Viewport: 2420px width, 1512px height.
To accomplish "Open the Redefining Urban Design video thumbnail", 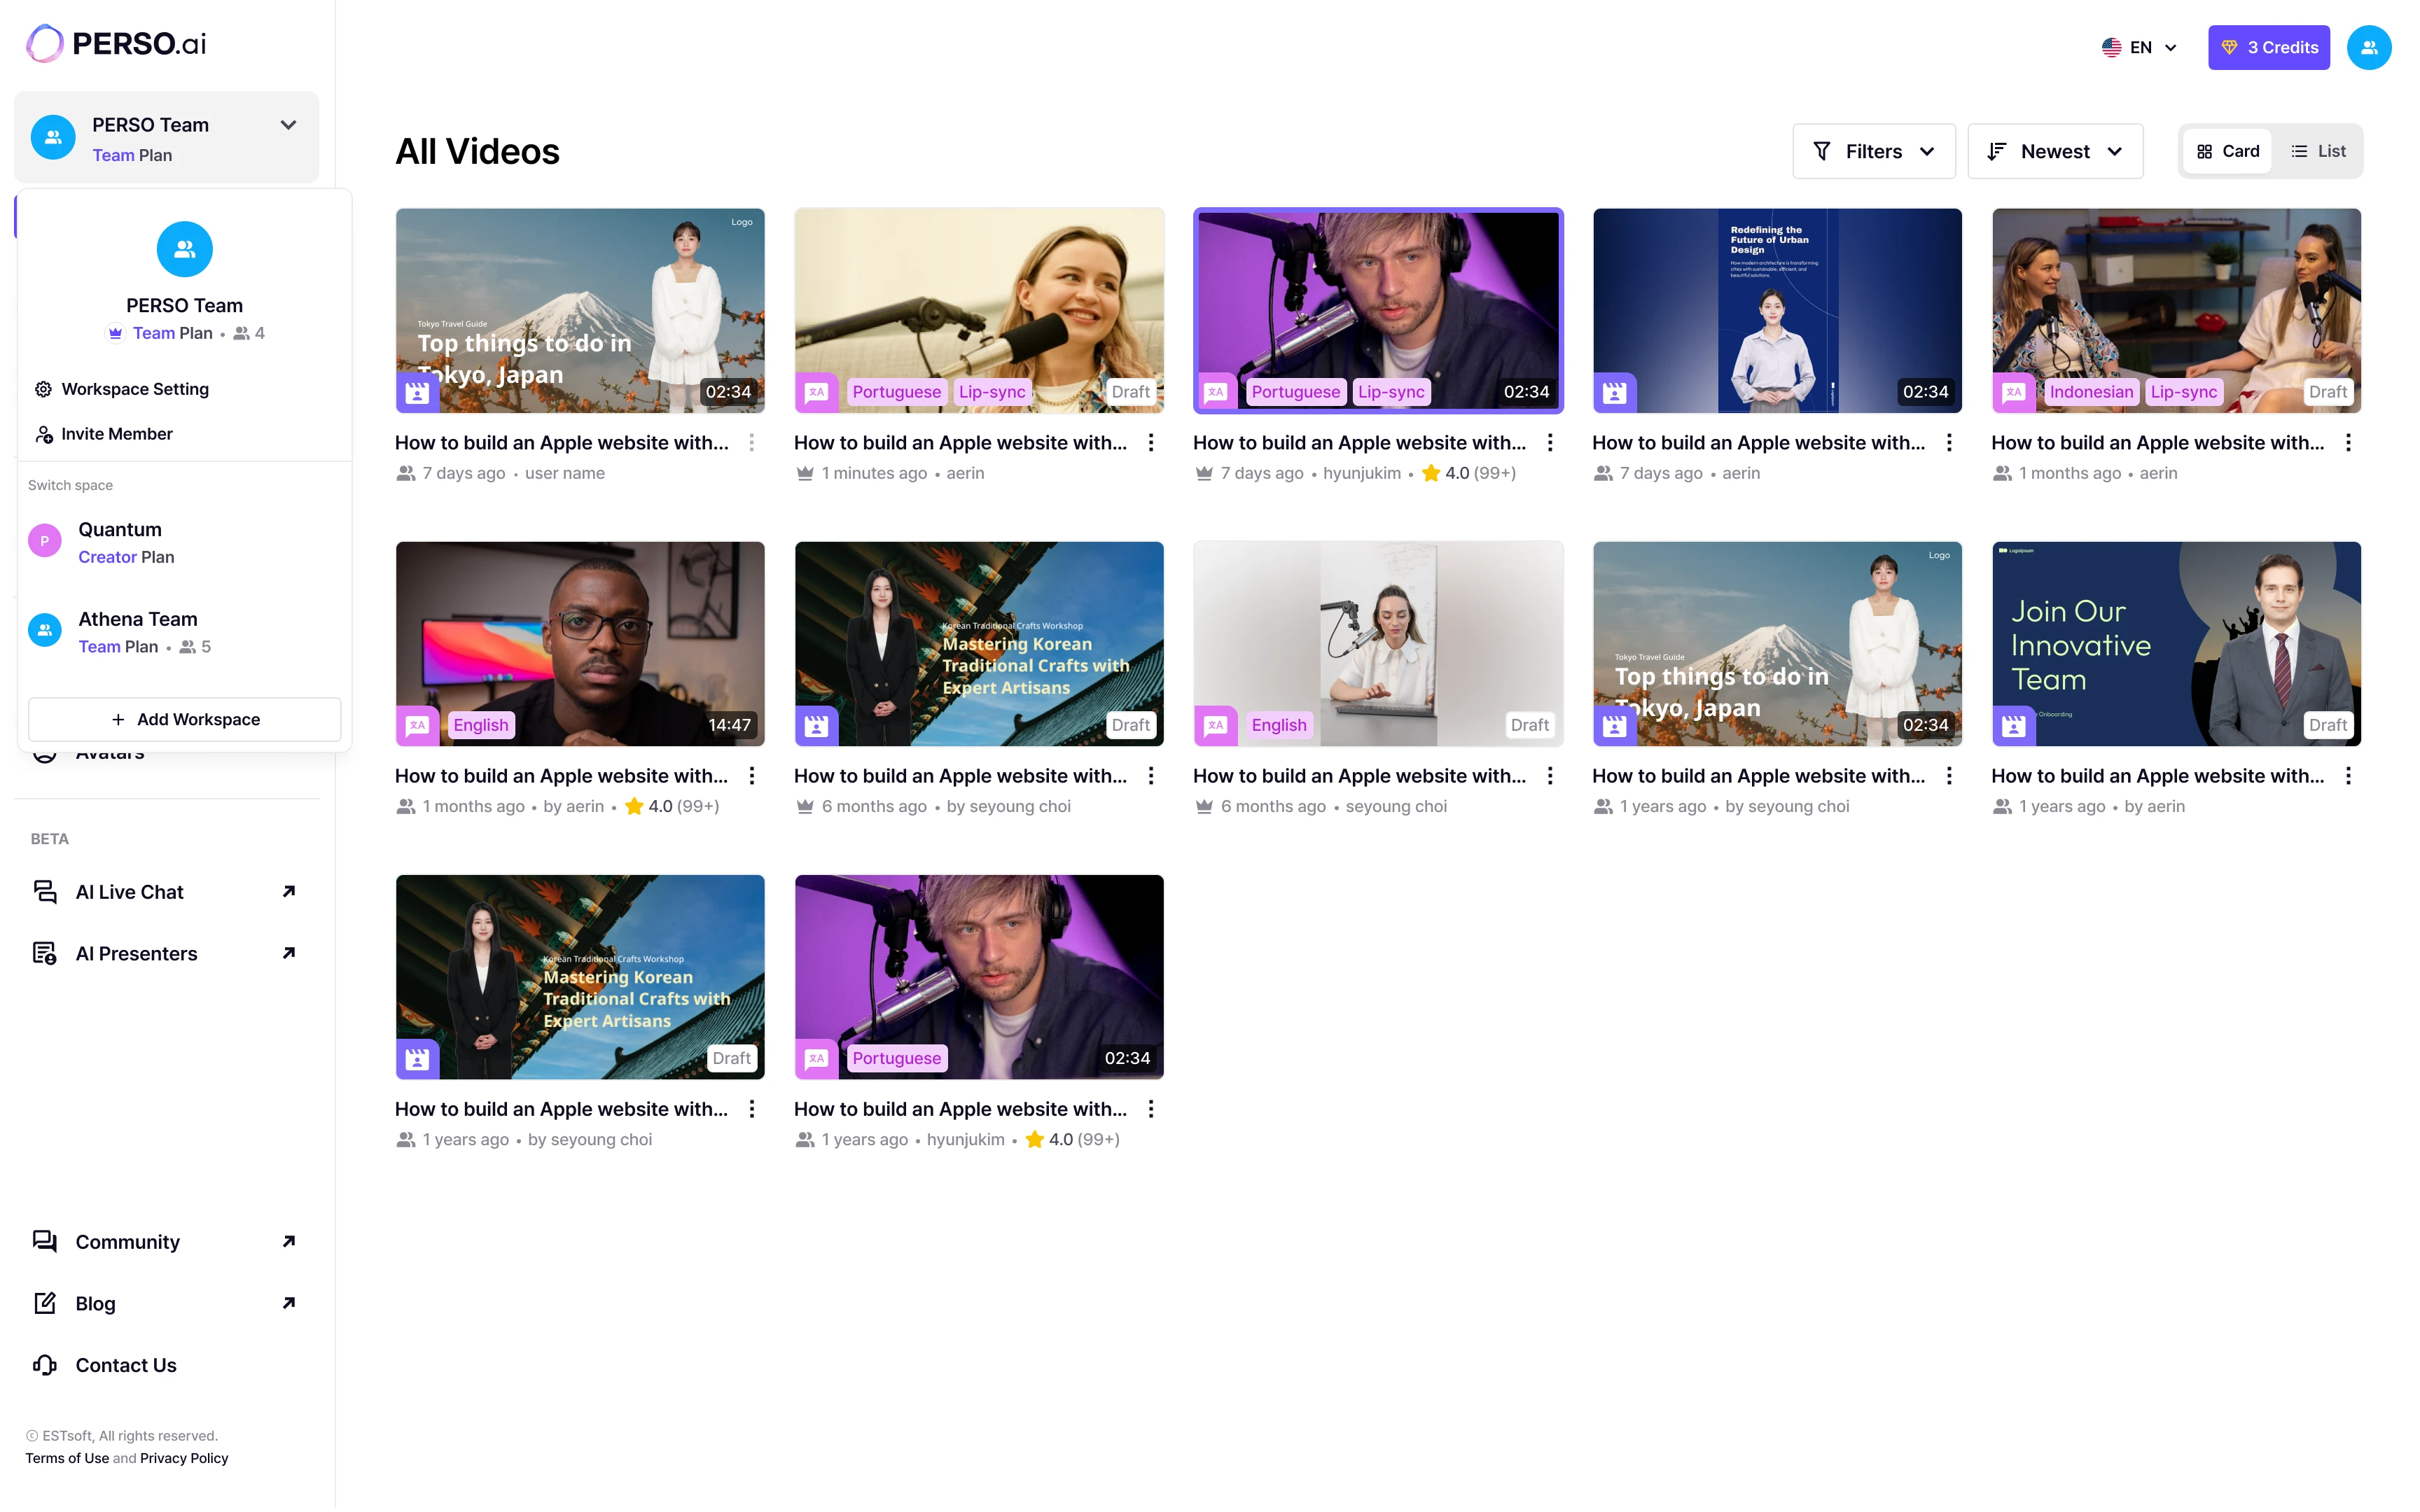I will (1777, 311).
